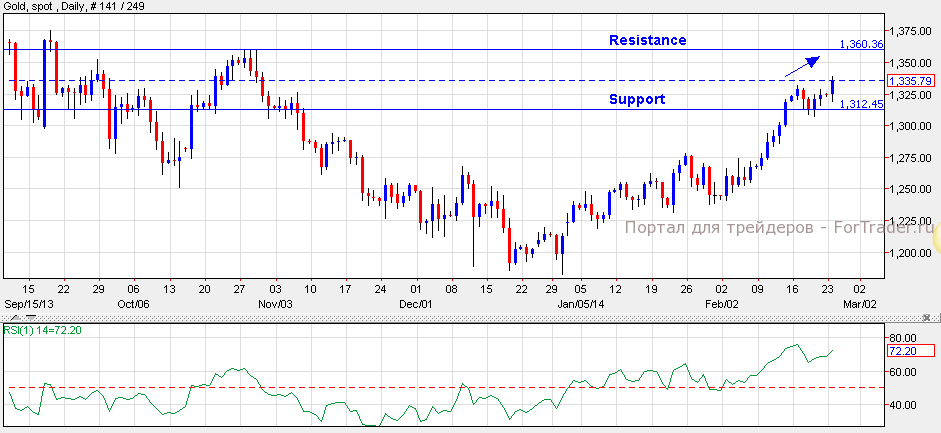Viewport: 941px width, 433px height.
Task: Click the latest blue candlestick at far right
Action: point(833,88)
